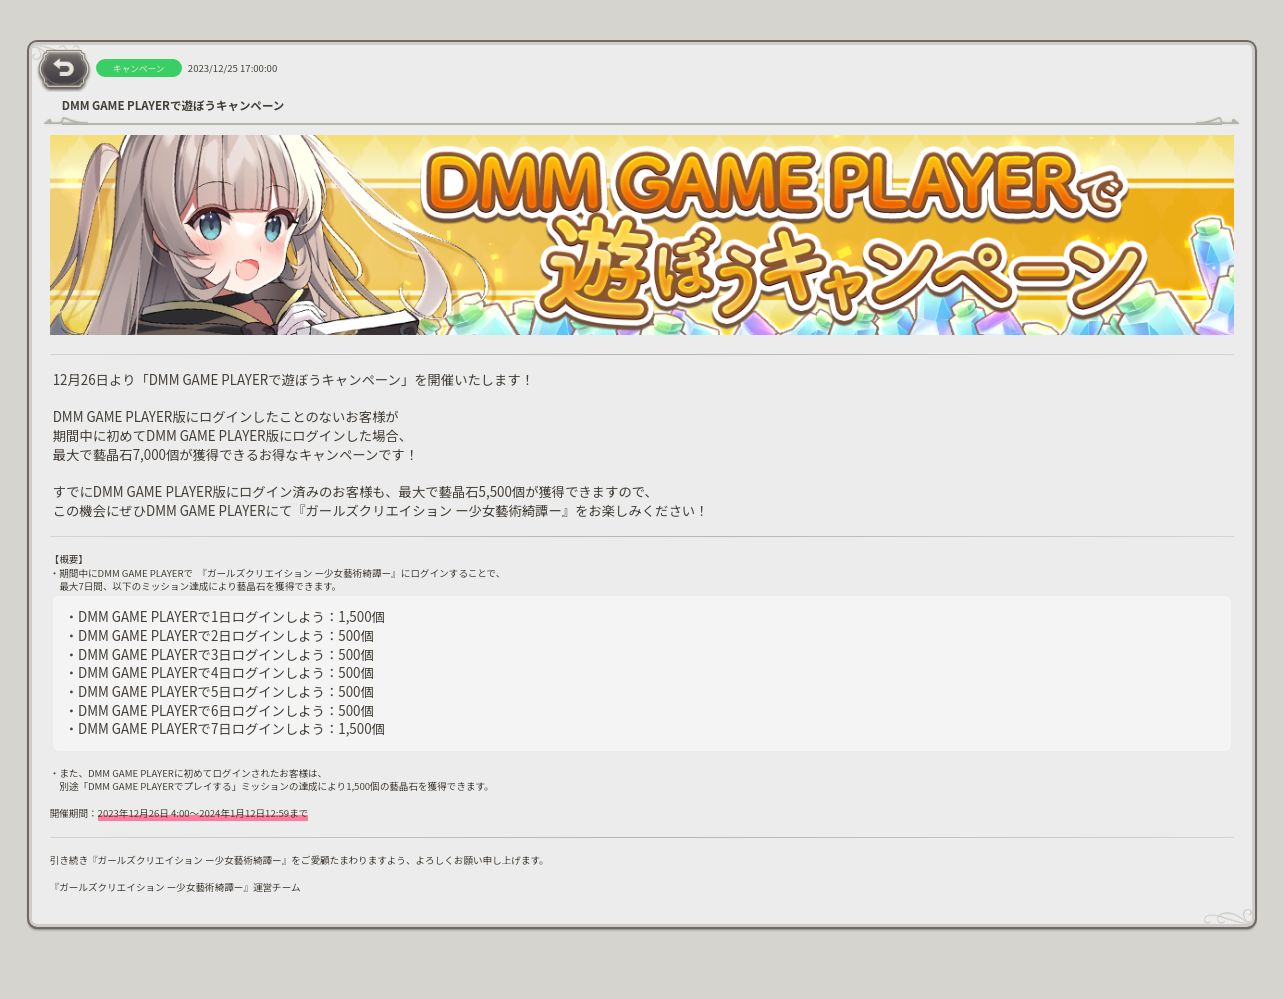Click the line beginning '引き続き『ガールズクリエイション'
Image resolution: width=1284 pixels, height=999 pixels.
click(298, 860)
